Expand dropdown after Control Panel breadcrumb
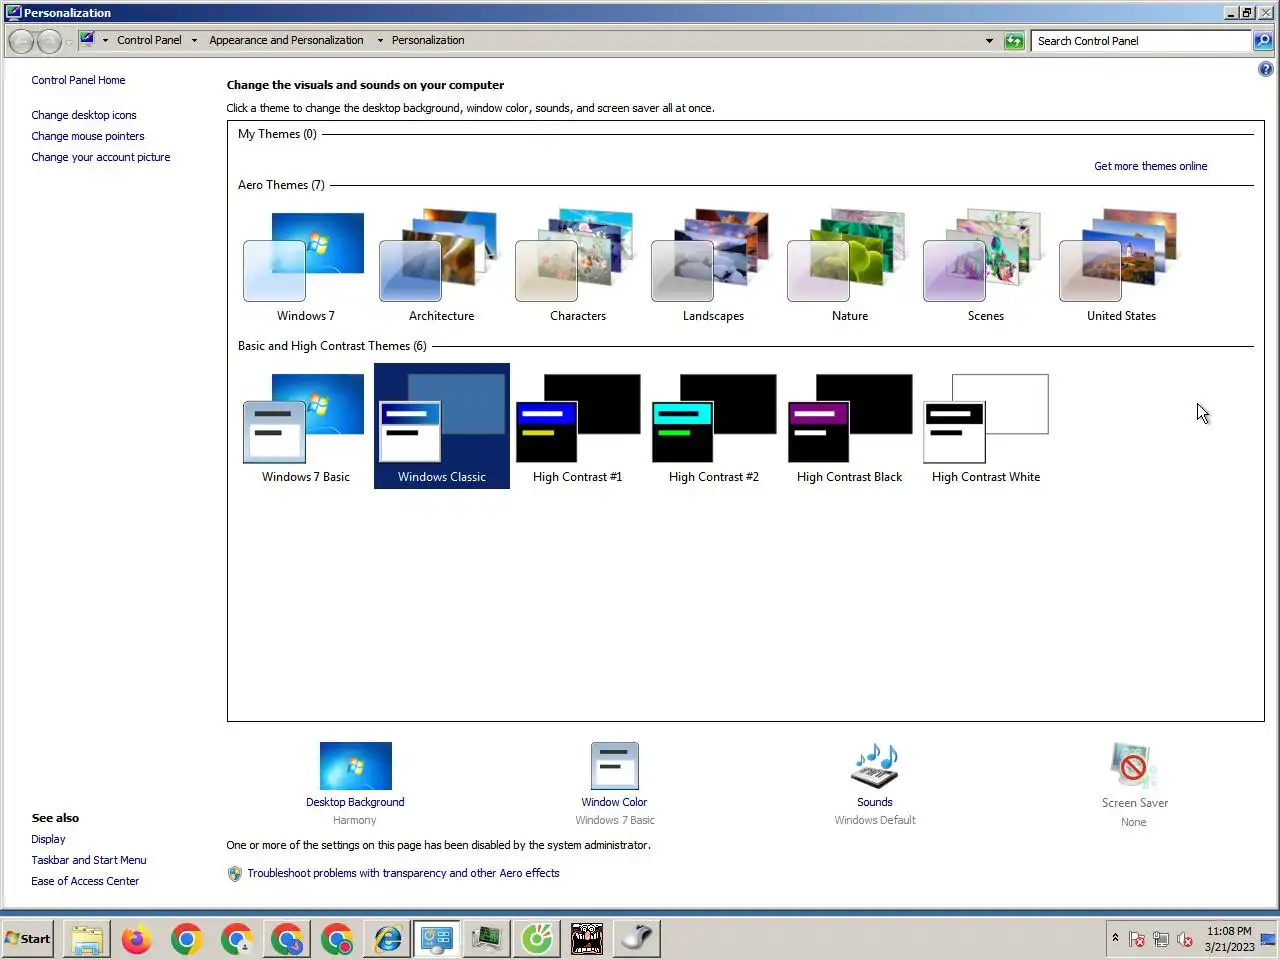Image resolution: width=1280 pixels, height=960 pixels. pyautogui.click(x=196, y=41)
